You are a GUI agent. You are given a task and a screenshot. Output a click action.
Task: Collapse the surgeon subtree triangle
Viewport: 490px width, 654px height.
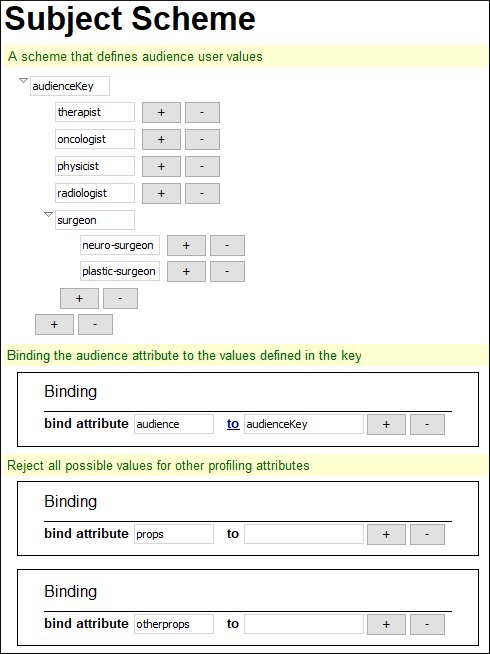point(48,214)
